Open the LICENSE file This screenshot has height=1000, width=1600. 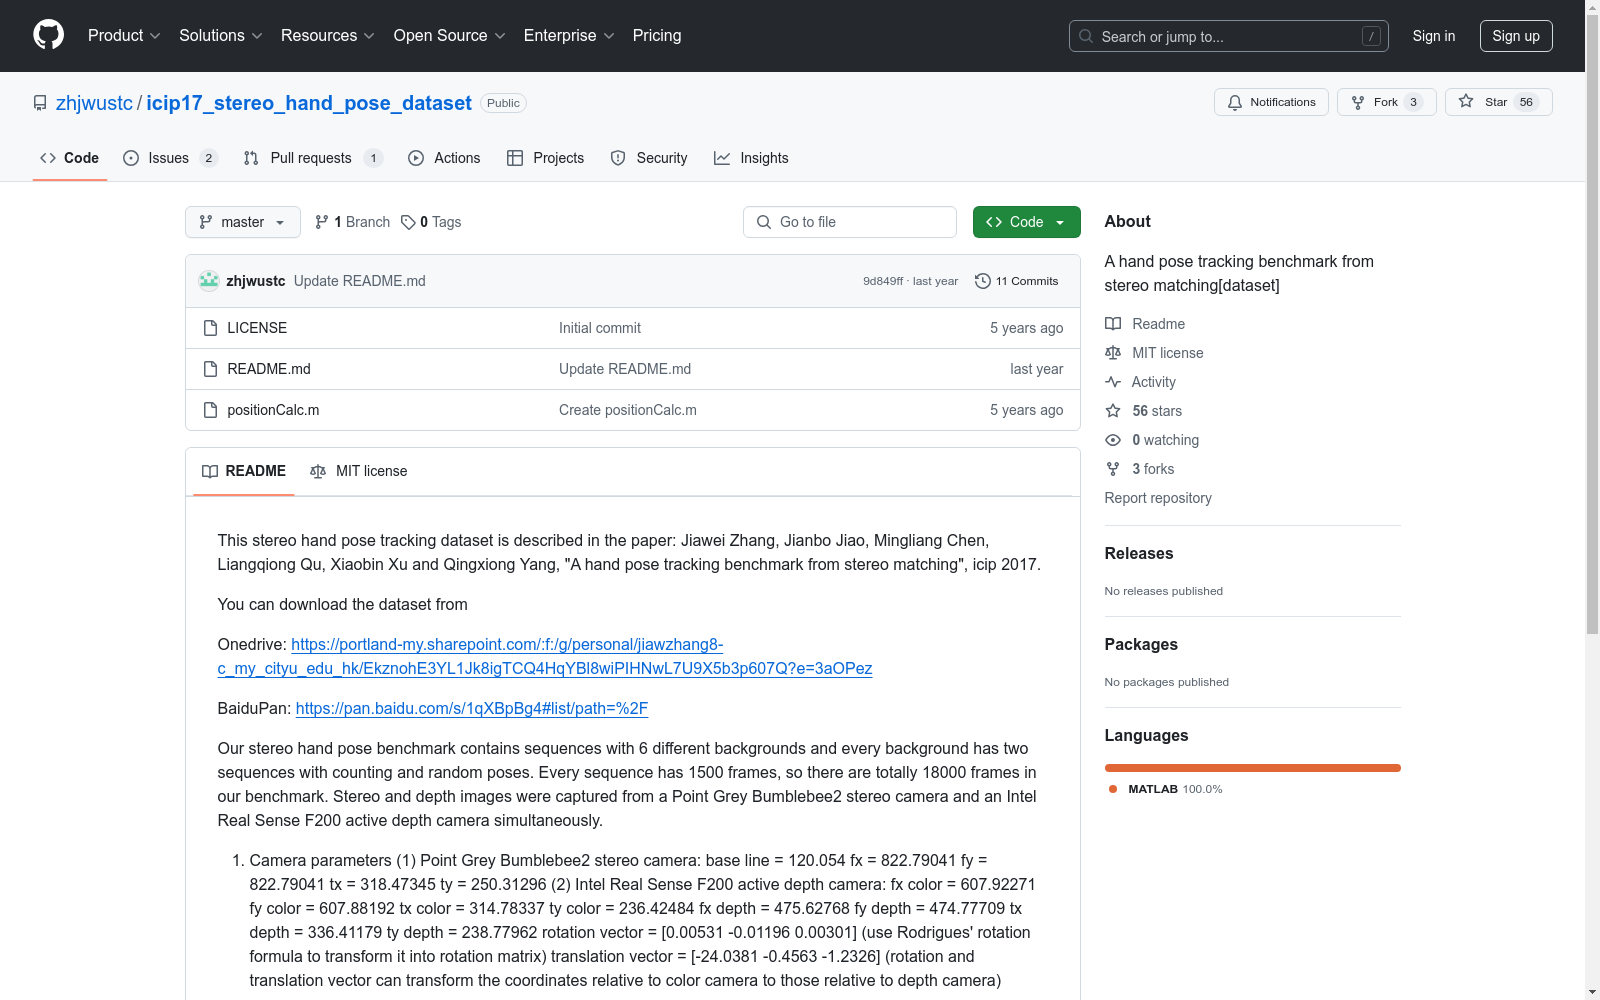pos(257,328)
